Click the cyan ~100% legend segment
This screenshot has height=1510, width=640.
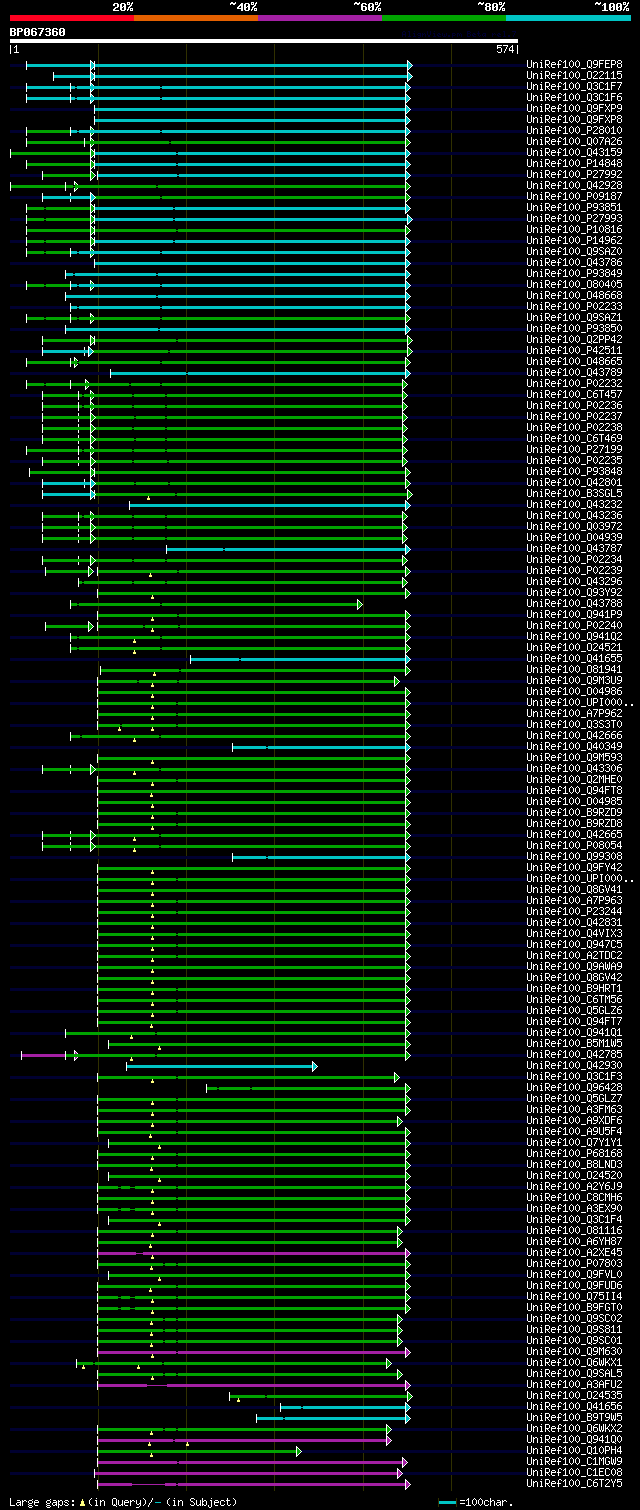click(568, 18)
